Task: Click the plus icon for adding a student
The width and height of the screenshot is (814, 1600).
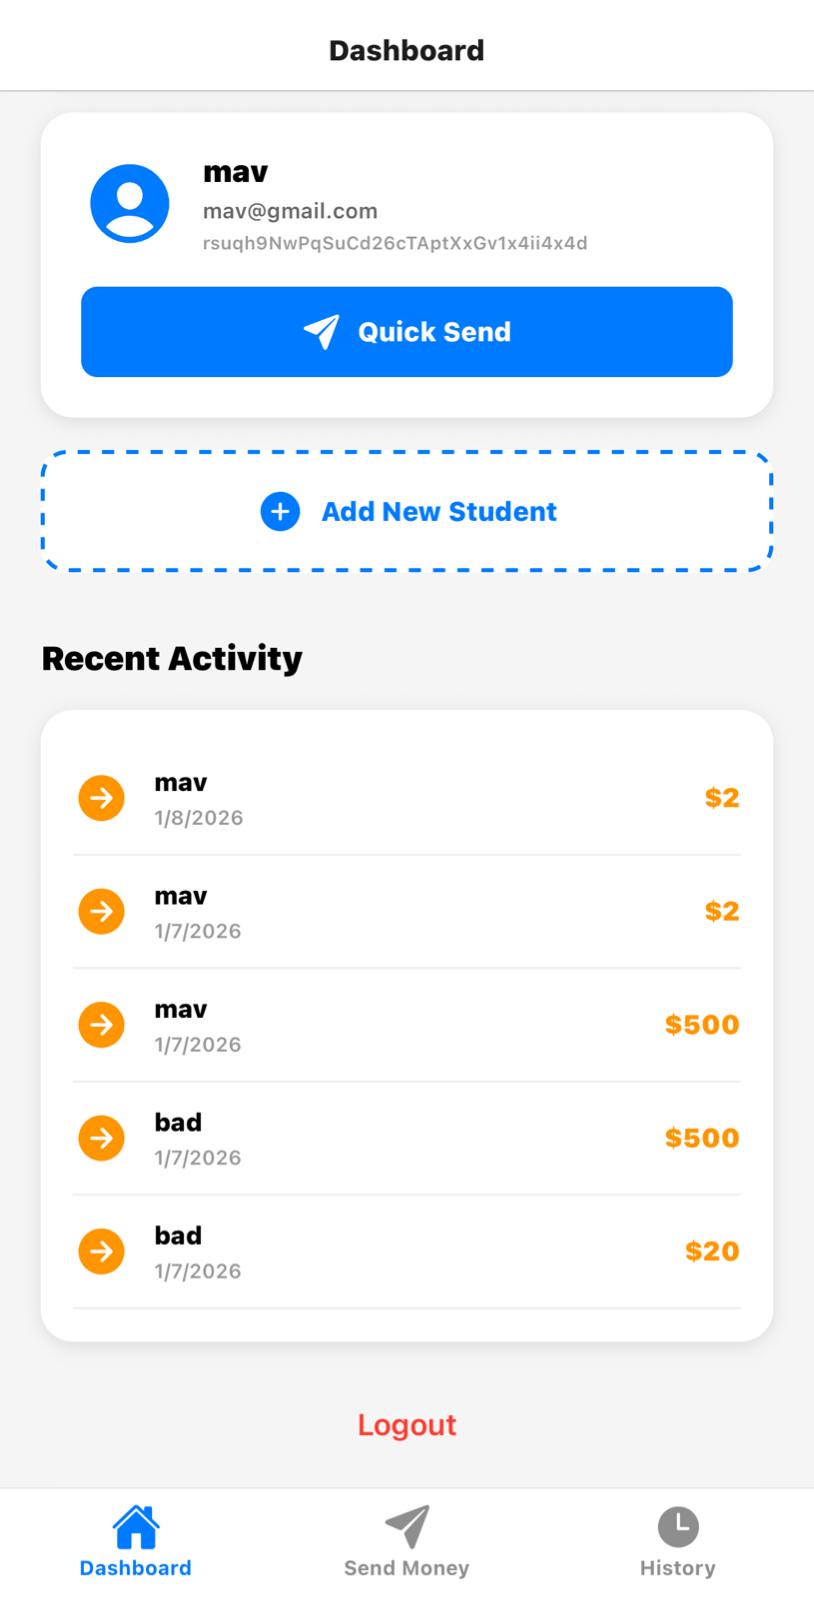Action: pyautogui.click(x=280, y=512)
